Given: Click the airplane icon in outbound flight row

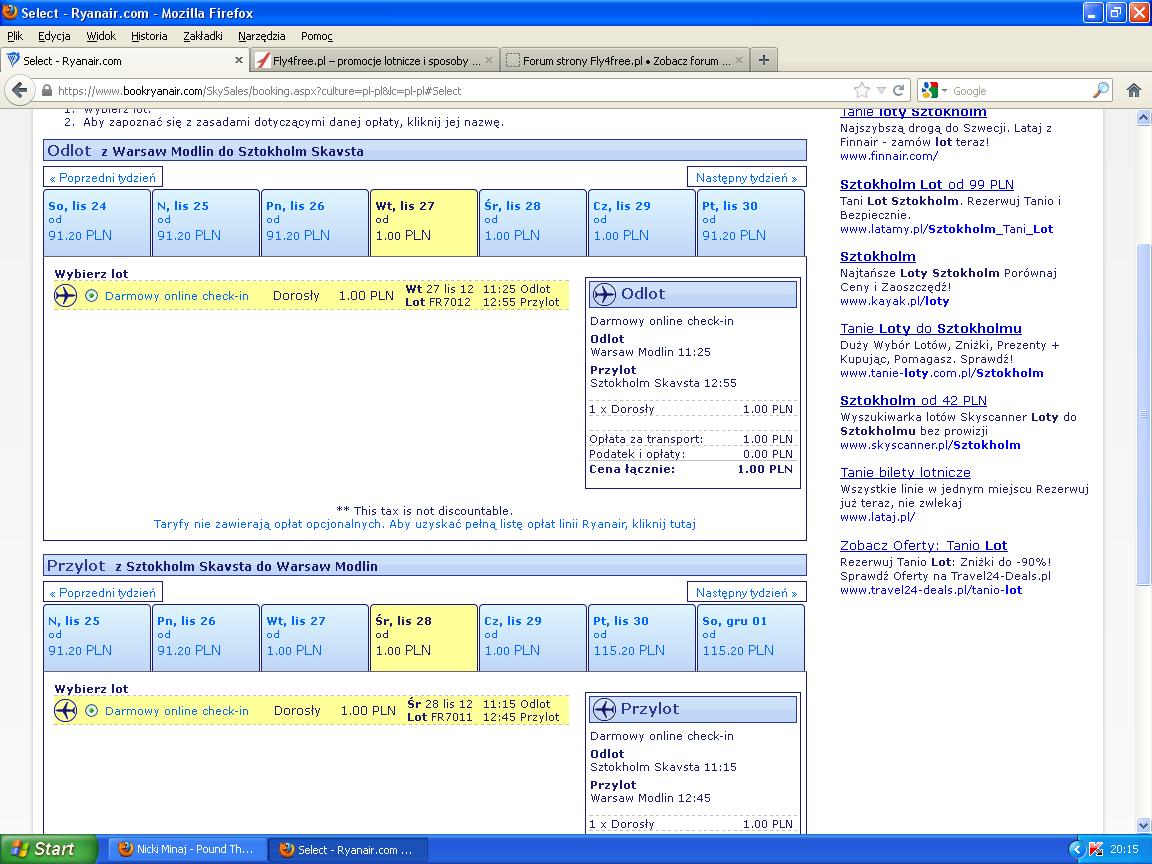Looking at the screenshot, I should click(x=65, y=295).
